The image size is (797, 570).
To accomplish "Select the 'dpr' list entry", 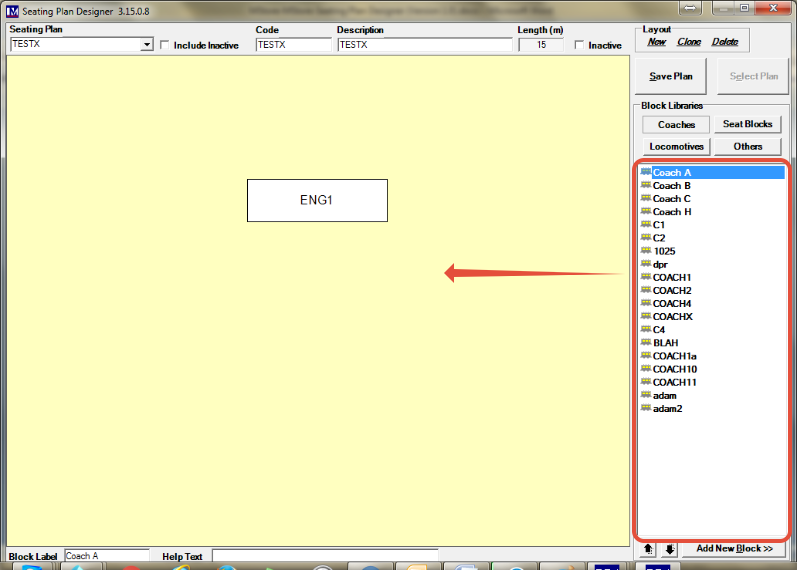I will coord(660,264).
